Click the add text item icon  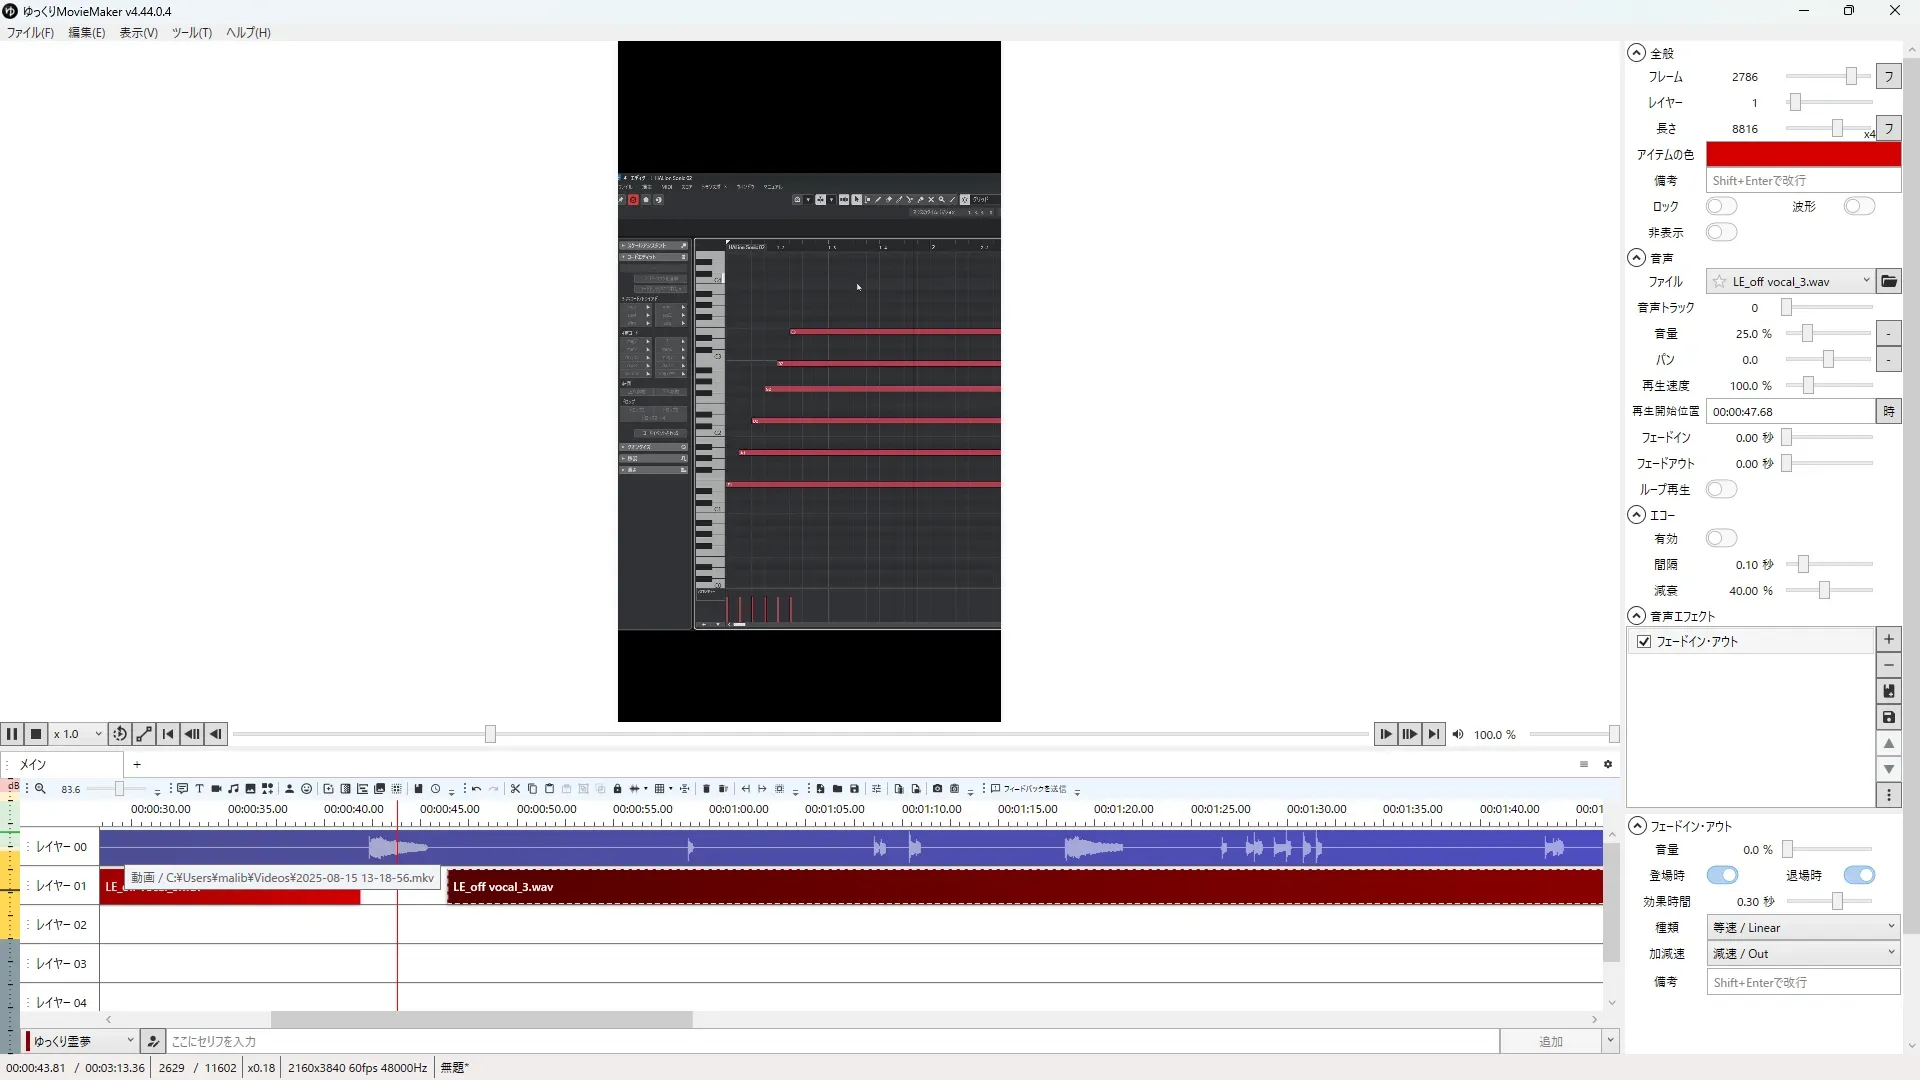(199, 789)
